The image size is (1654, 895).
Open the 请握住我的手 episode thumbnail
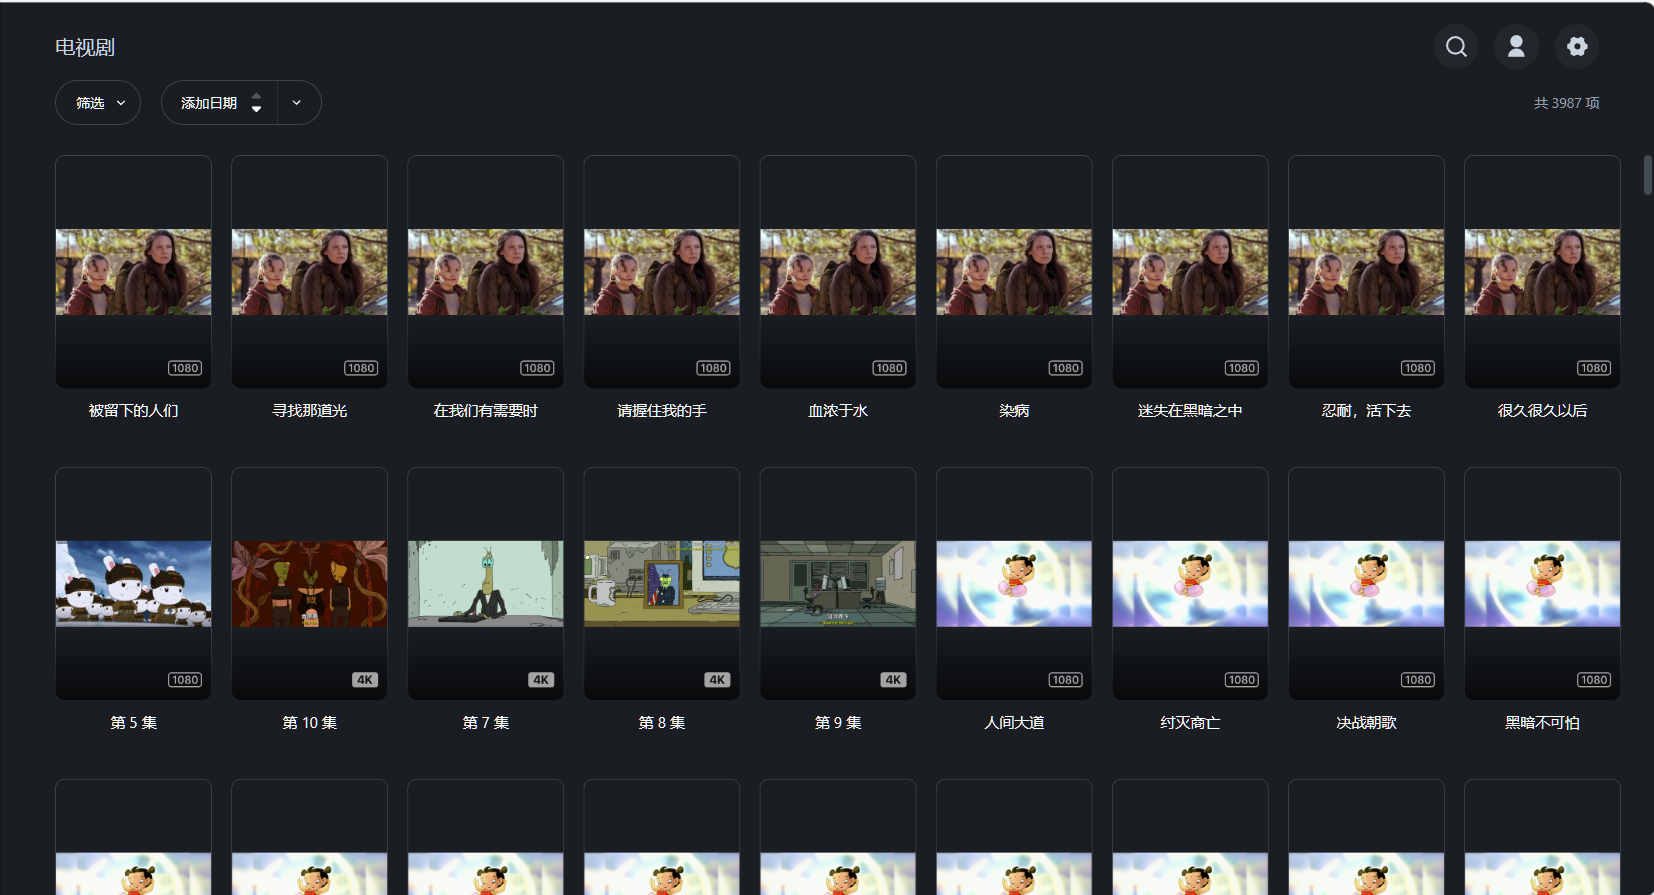[x=662, y=272]
